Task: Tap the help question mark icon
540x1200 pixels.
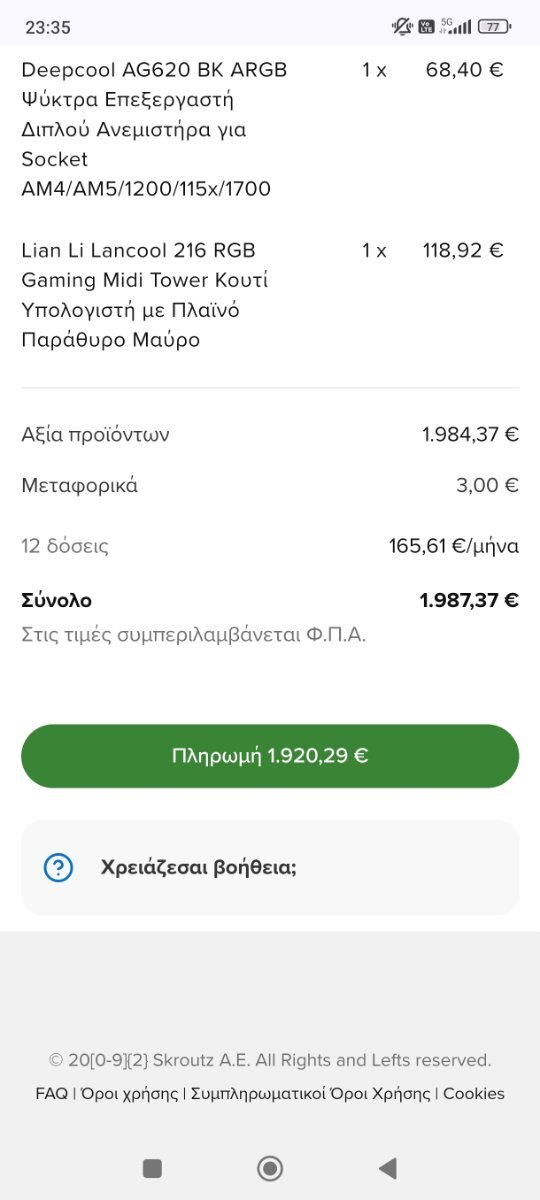Action: (59, 867)
